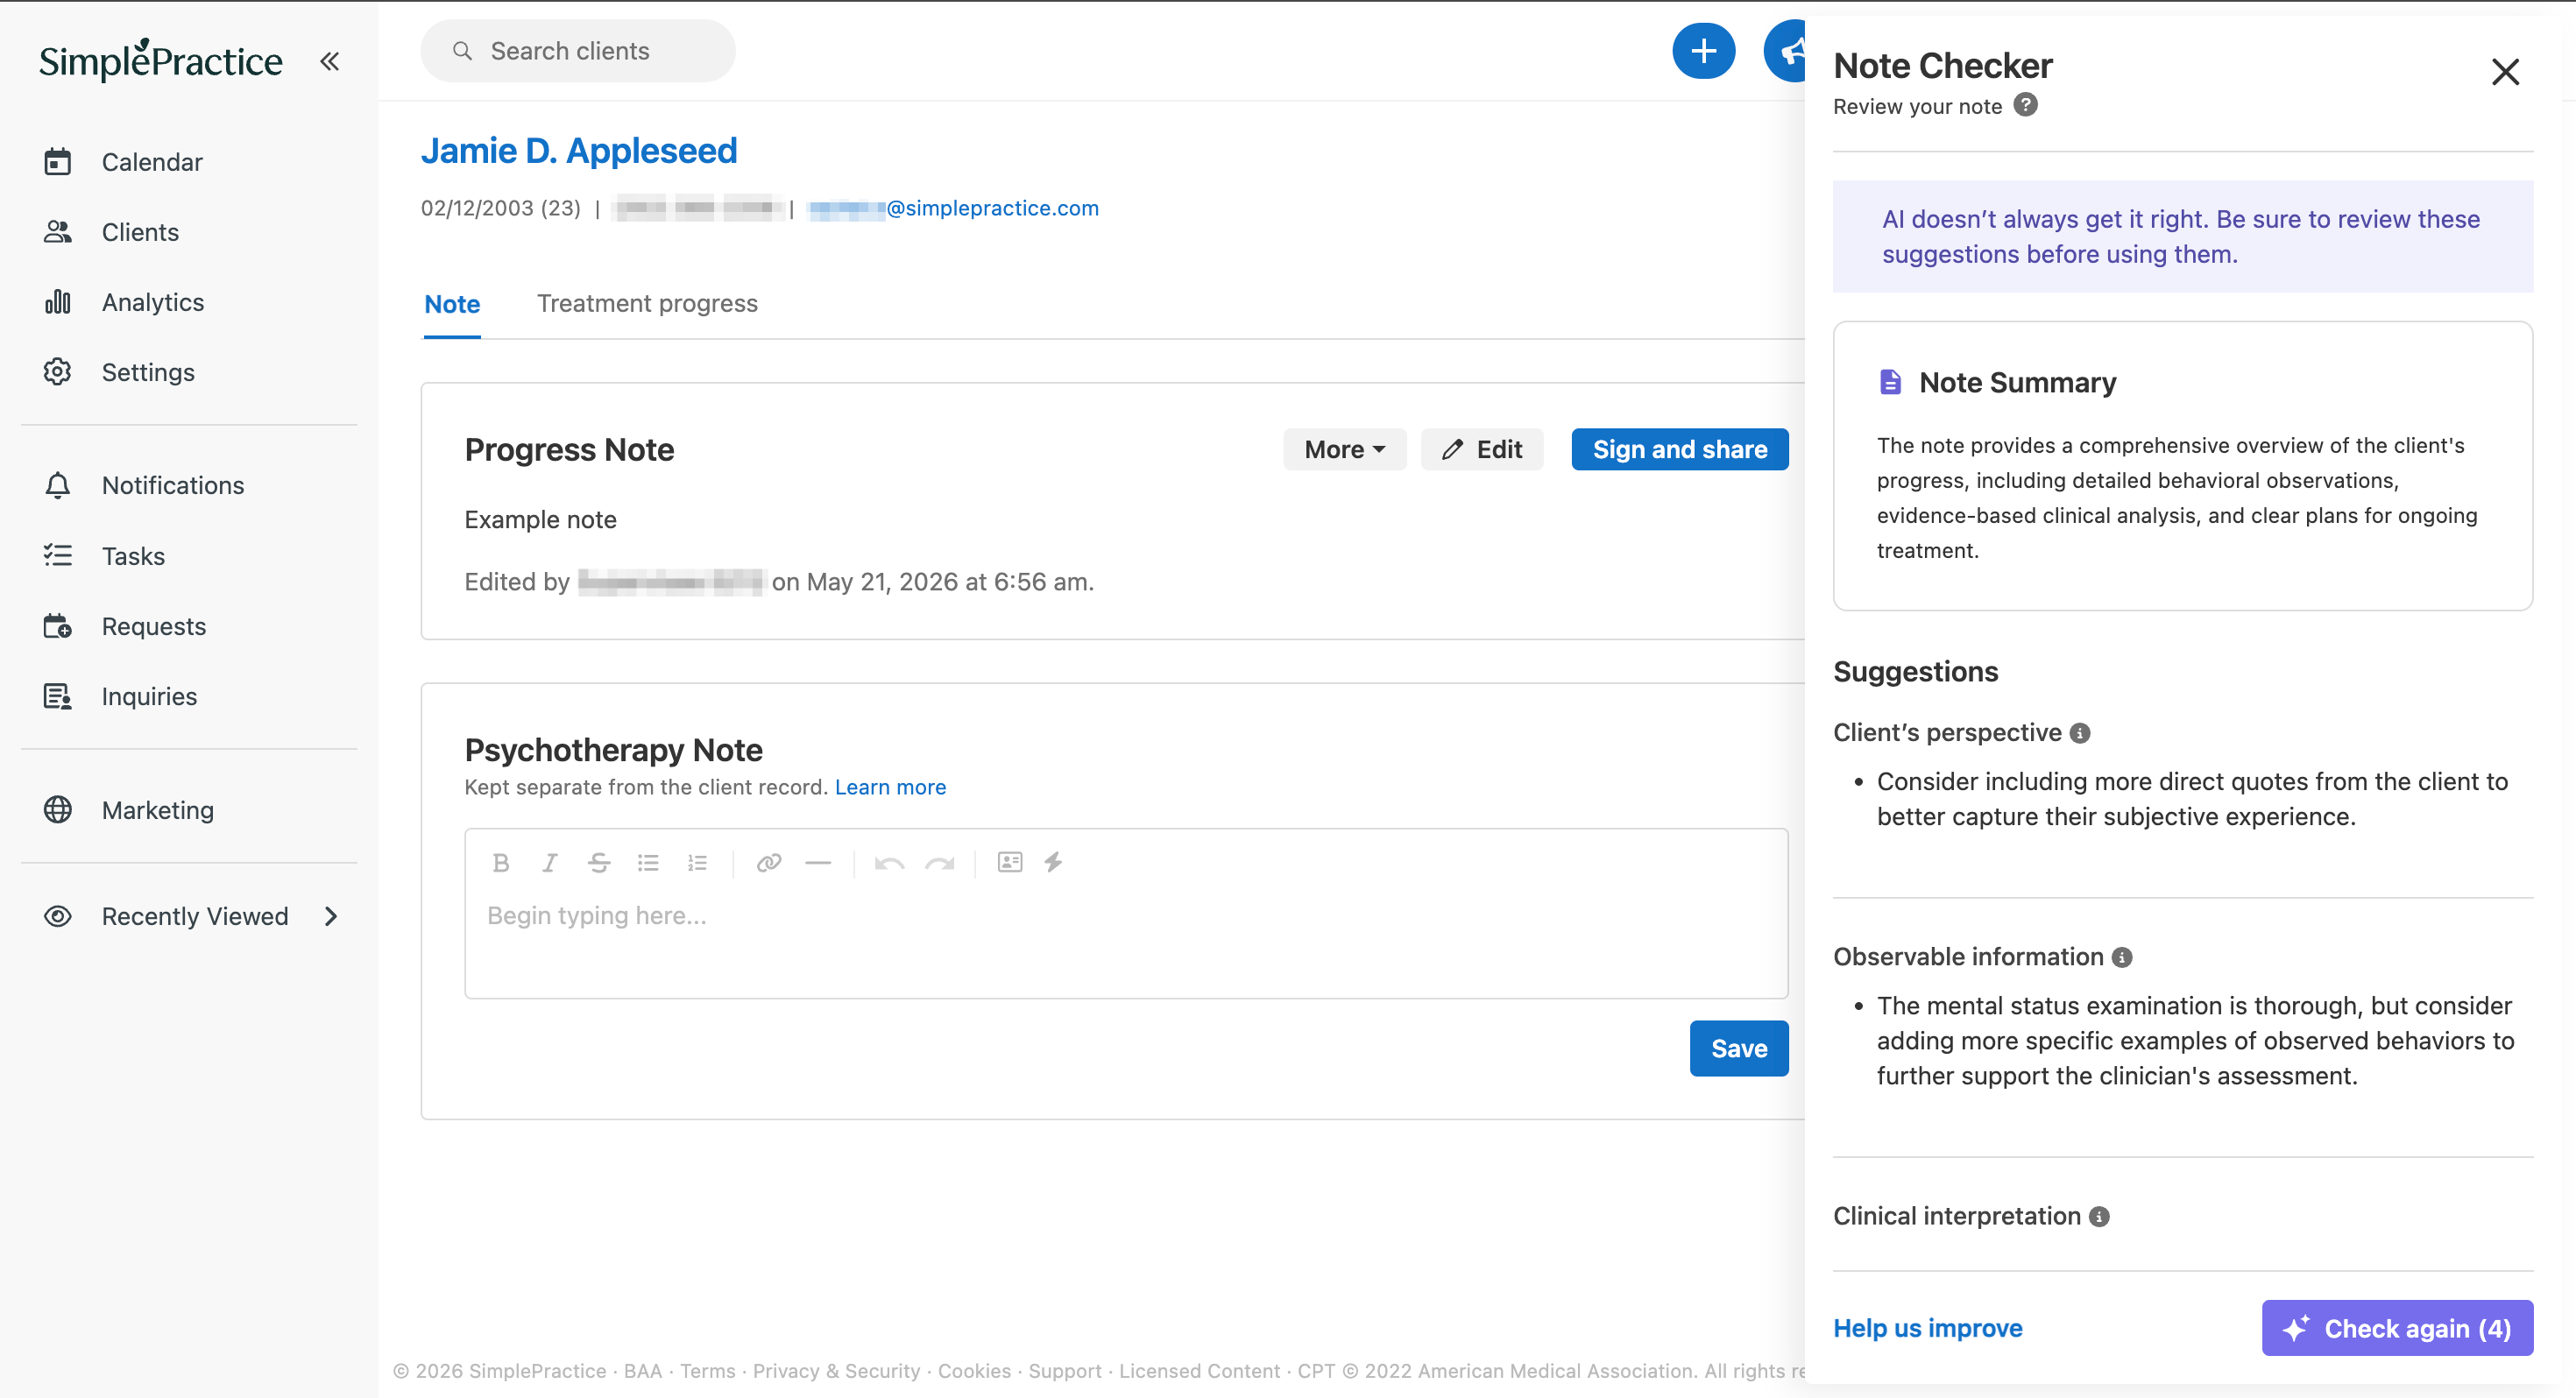
Task: Click the client info card icon in editor
Action: [x=1010, y=862]
